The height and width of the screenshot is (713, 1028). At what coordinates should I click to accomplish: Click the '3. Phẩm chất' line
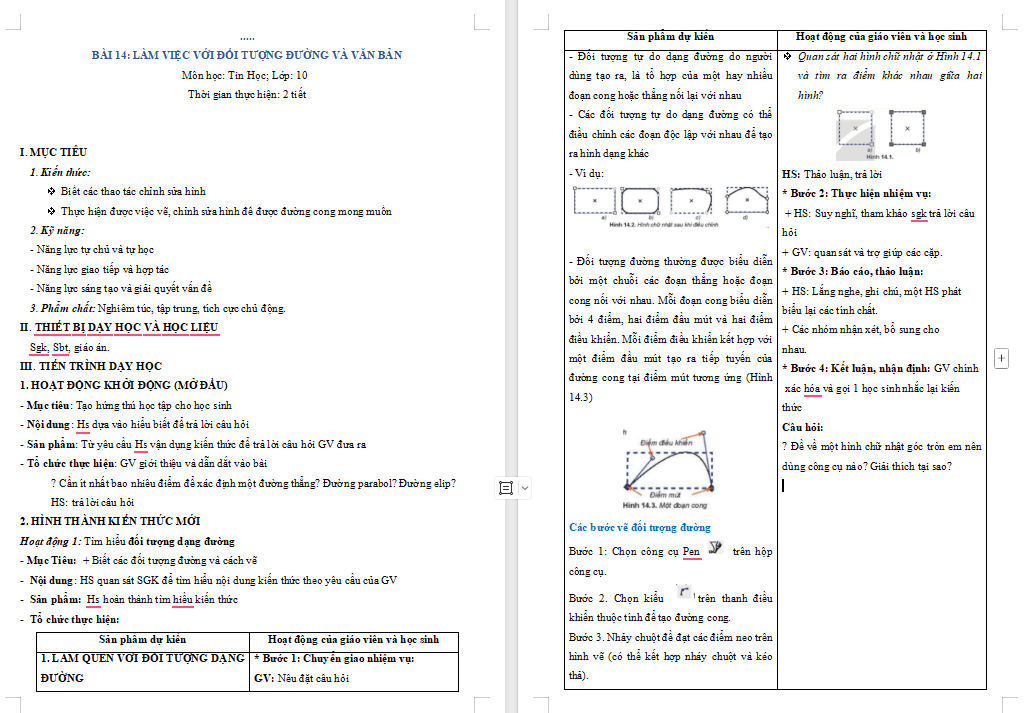click(x=157, y=308)
